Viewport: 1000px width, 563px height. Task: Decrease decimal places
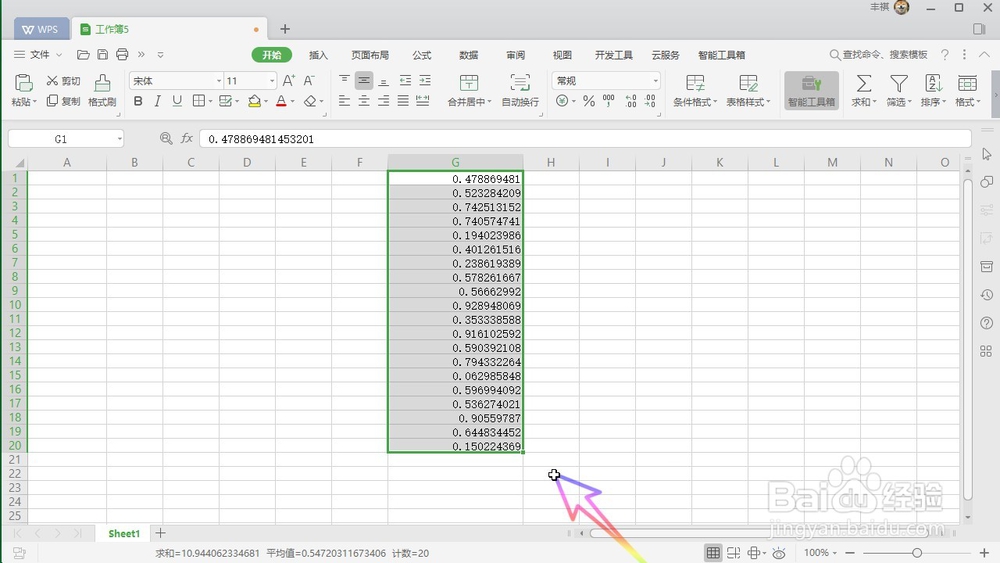pyautogui.click(x=650, y=101)
